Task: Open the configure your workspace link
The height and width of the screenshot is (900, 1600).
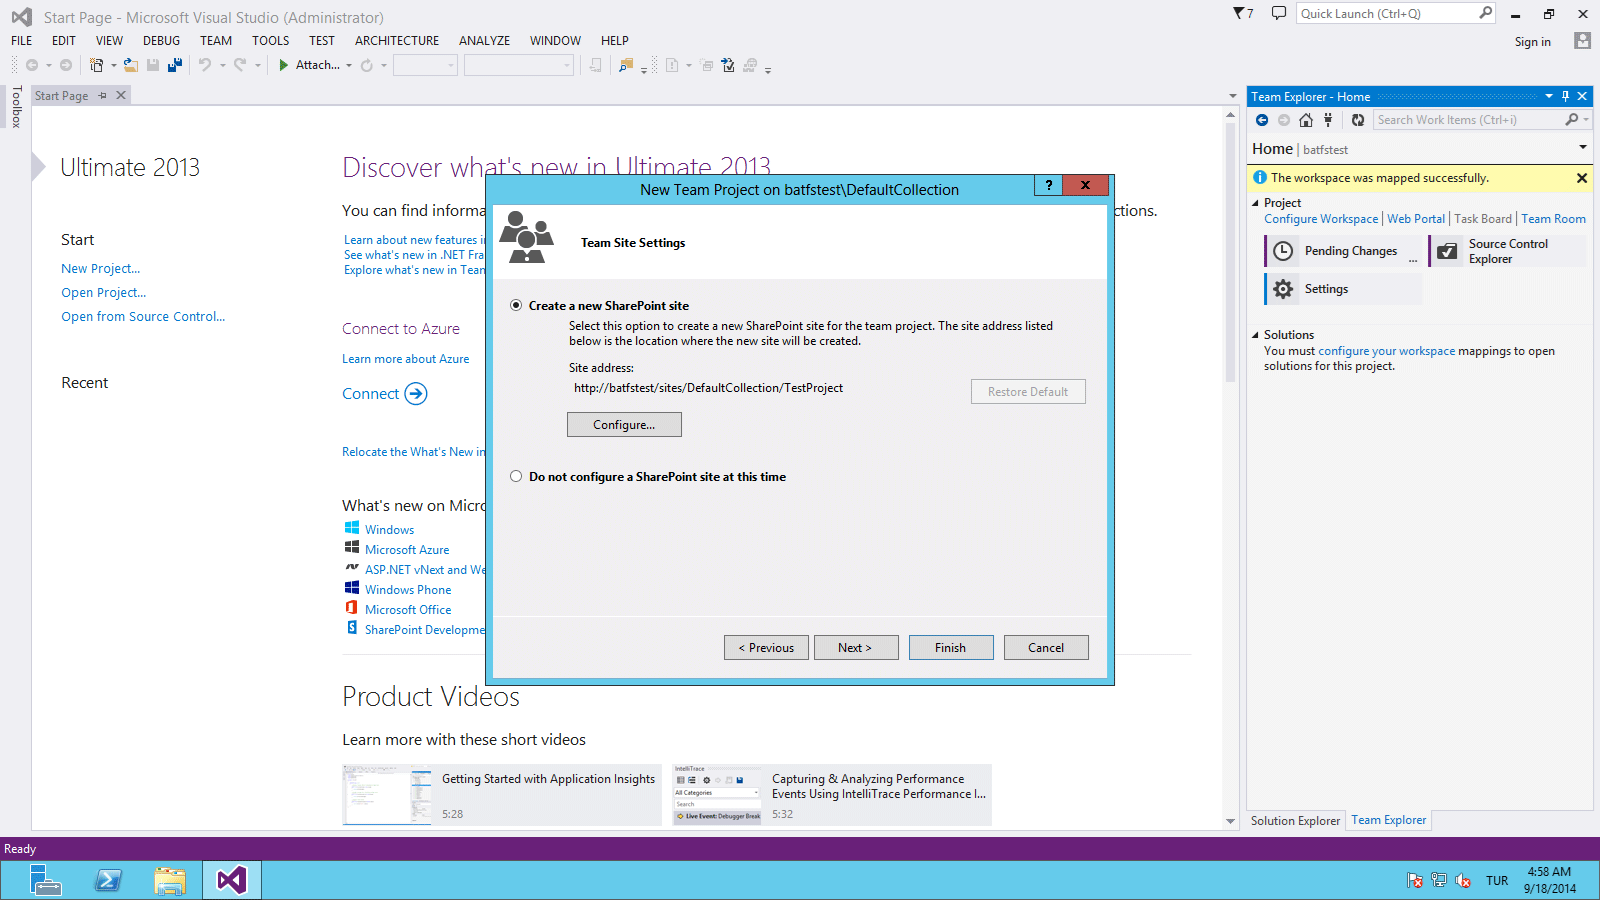Action: (1386, 351)
